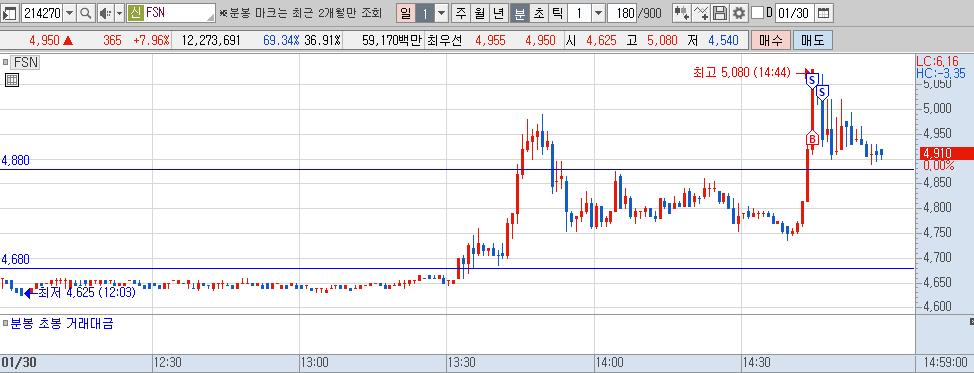Toggle the 분봉 초봉 거래대금 panel marker
This screenshot has height=373, width=974.
point(6,323)
